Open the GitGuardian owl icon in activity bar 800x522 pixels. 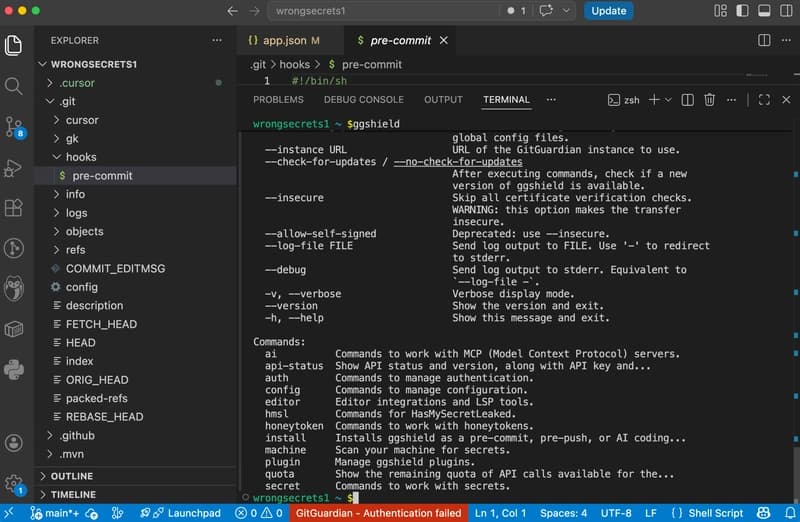tap(13, 289)
